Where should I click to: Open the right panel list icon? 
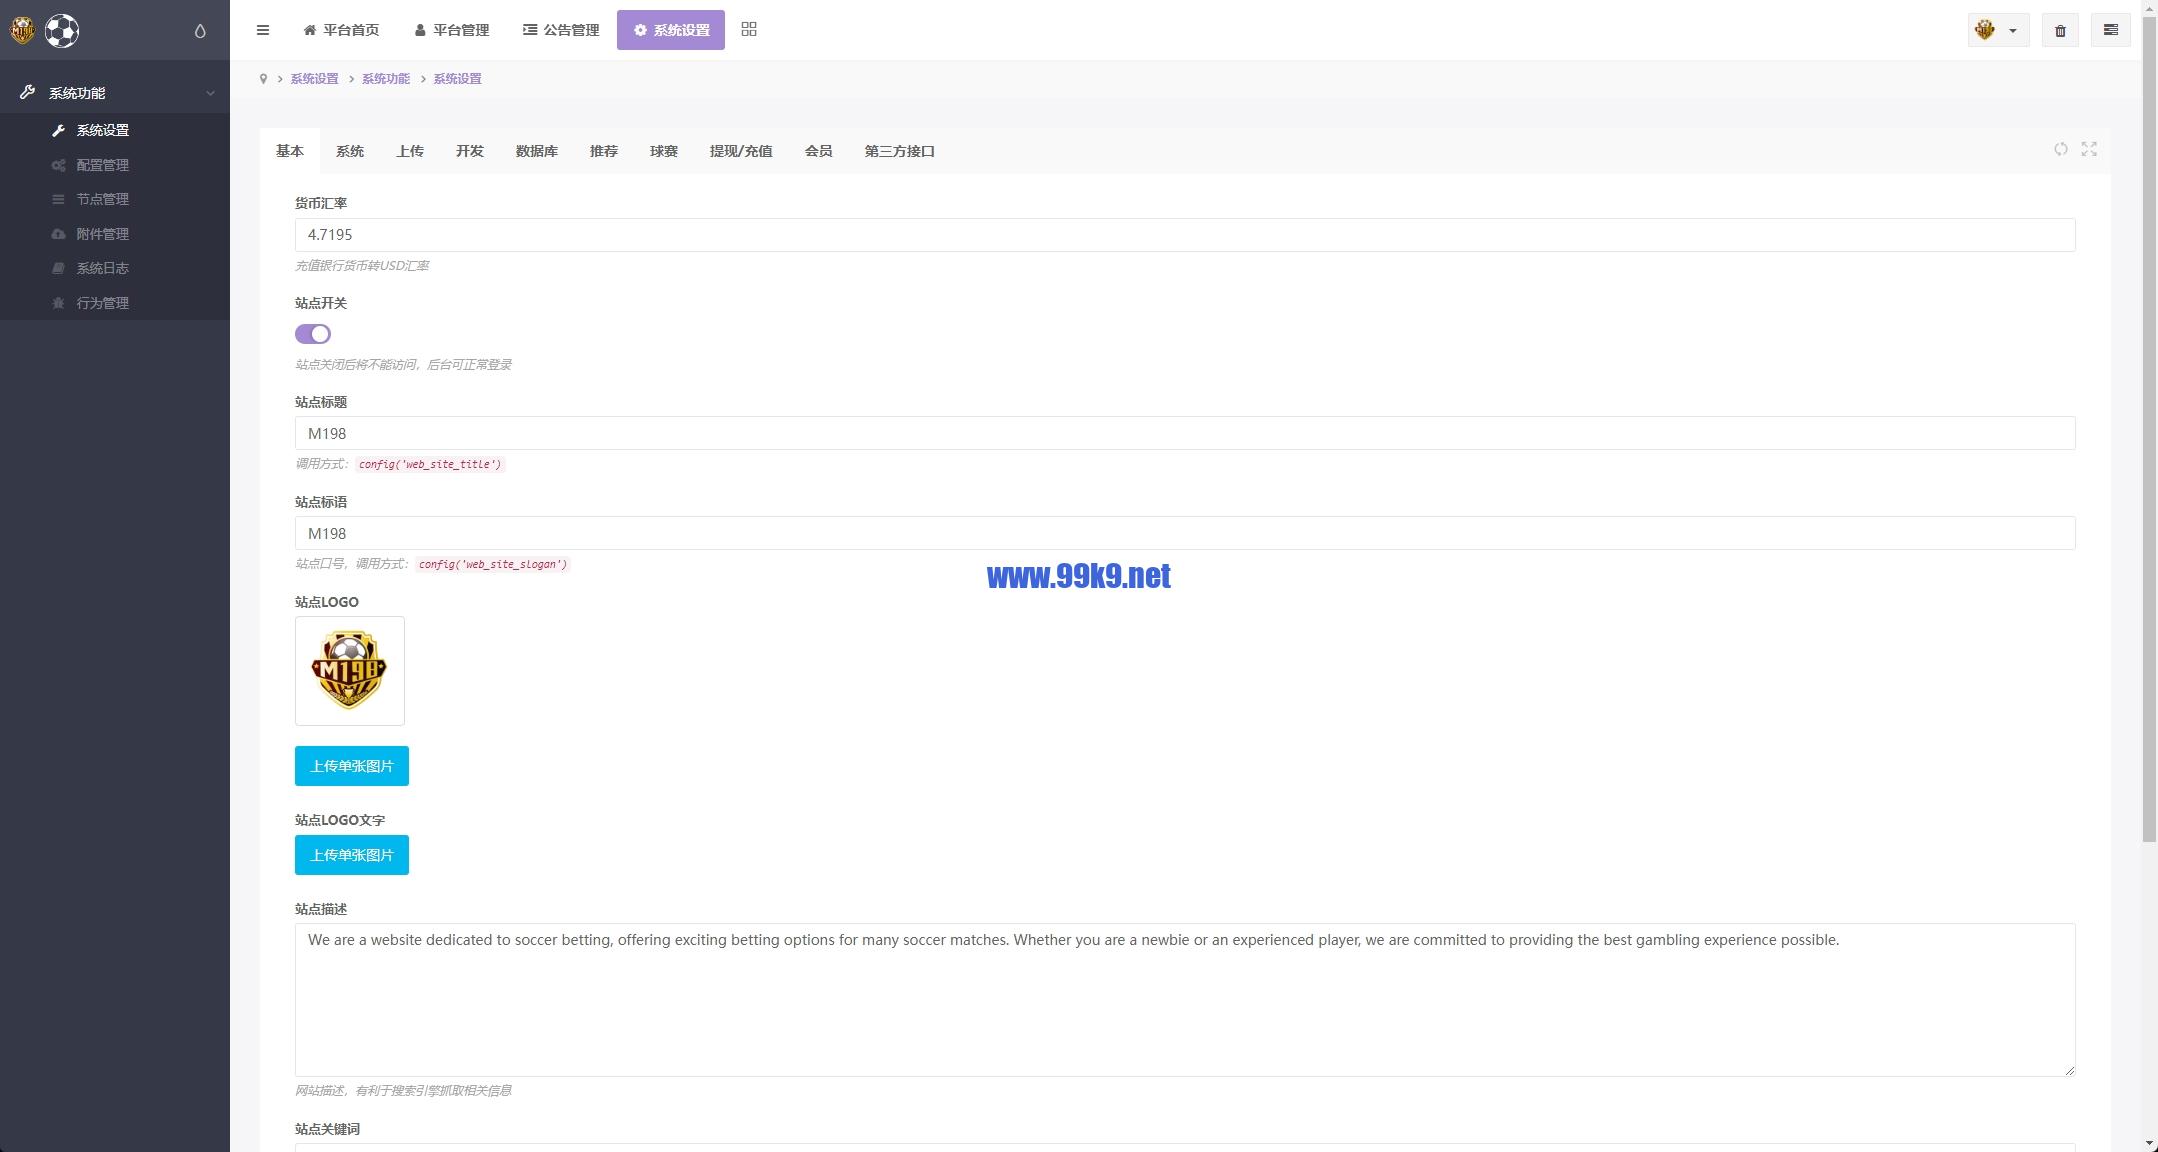click(x=2111, y=30)
